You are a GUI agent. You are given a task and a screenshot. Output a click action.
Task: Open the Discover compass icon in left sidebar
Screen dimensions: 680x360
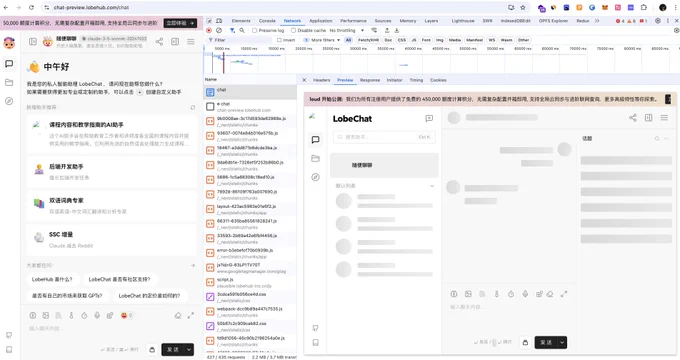coord(9,101)
